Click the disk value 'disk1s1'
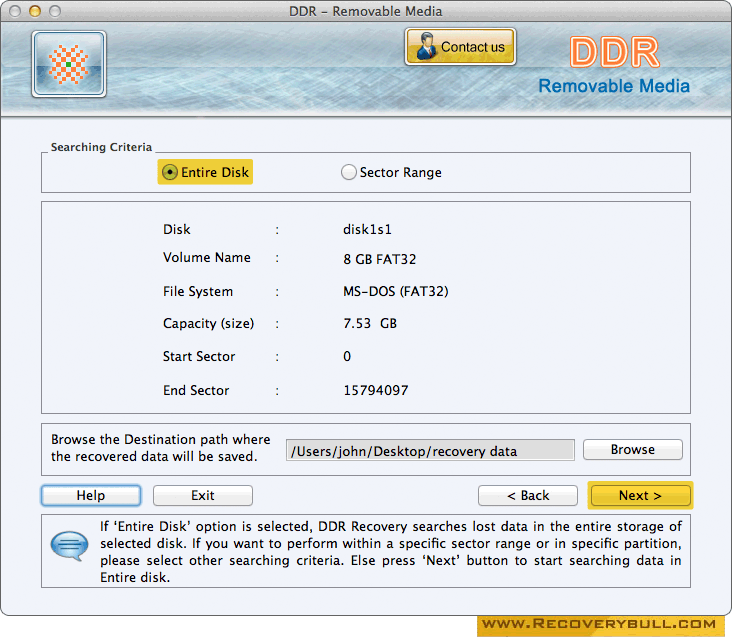This screenshot has height=637, width=732. pyautogui.click(x=367, y=229)
